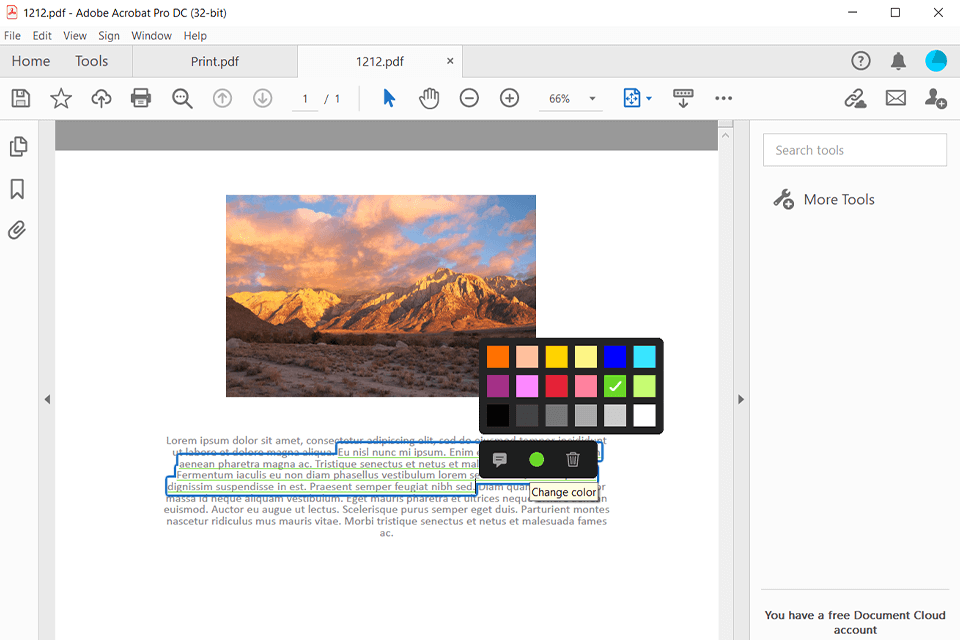Share a link to the file
Viewport: 960px width, 640px height.
coord(855,98)
